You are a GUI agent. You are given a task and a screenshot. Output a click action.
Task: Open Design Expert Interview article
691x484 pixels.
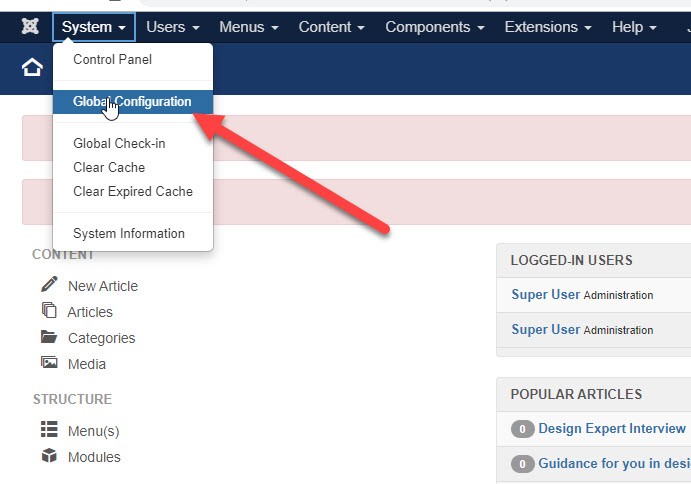[x=612, y=428]
